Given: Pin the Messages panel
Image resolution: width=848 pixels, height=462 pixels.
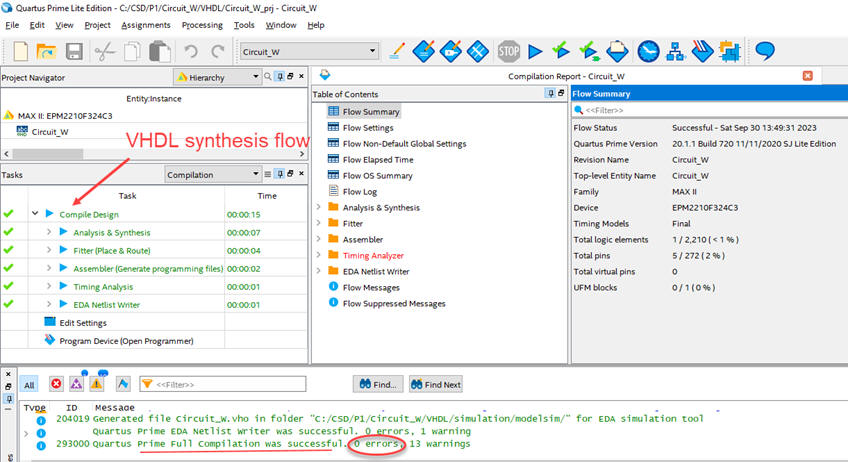Looking at the screenshot, I should coord(9,399).
